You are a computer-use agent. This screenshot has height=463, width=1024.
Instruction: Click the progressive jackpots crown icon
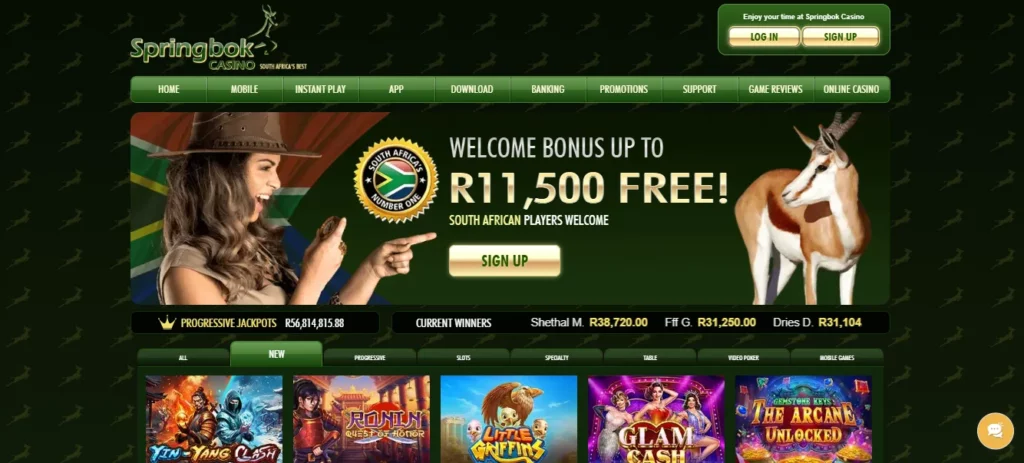[167, 323]
